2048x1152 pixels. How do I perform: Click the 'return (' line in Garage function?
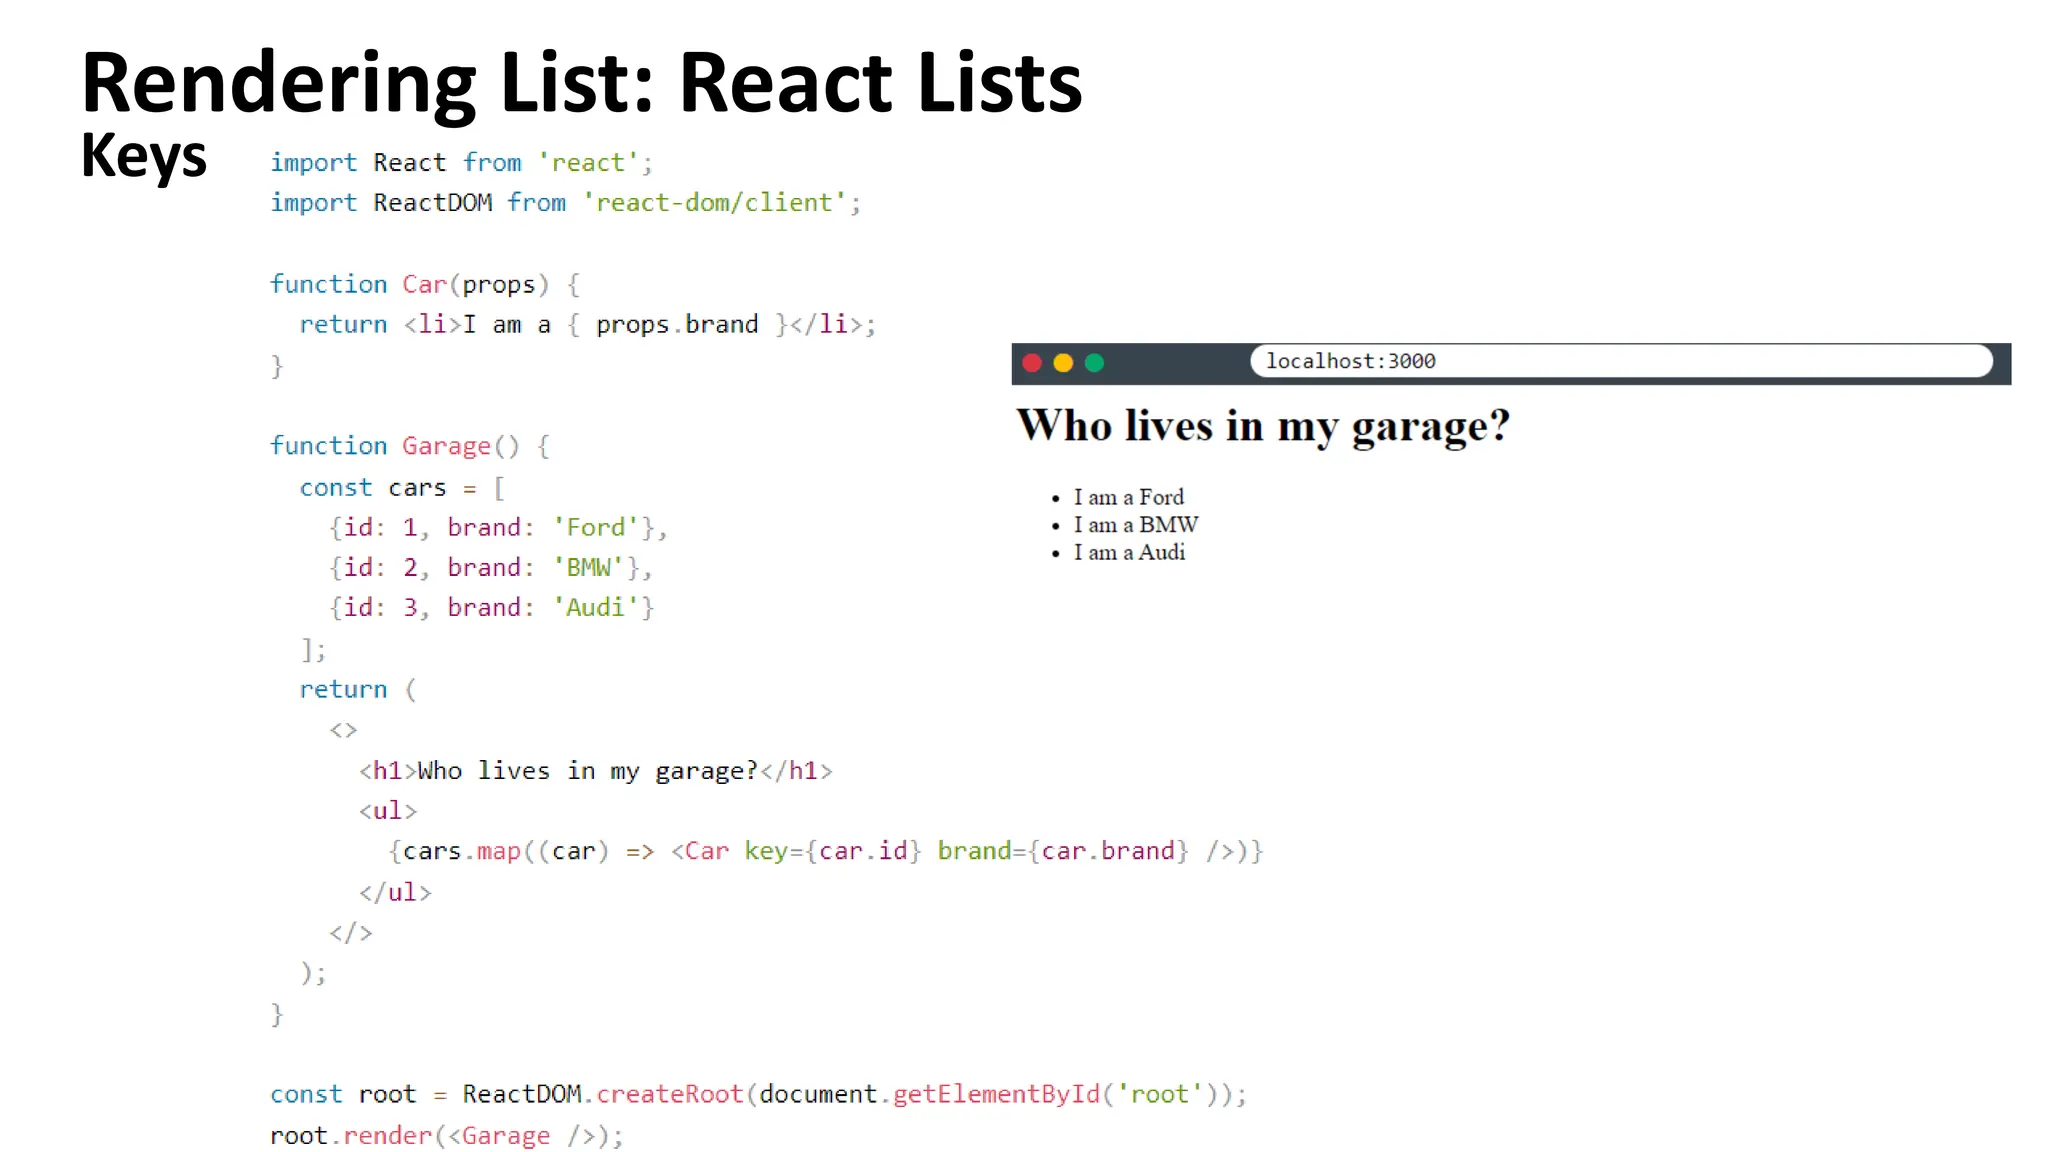358,690
